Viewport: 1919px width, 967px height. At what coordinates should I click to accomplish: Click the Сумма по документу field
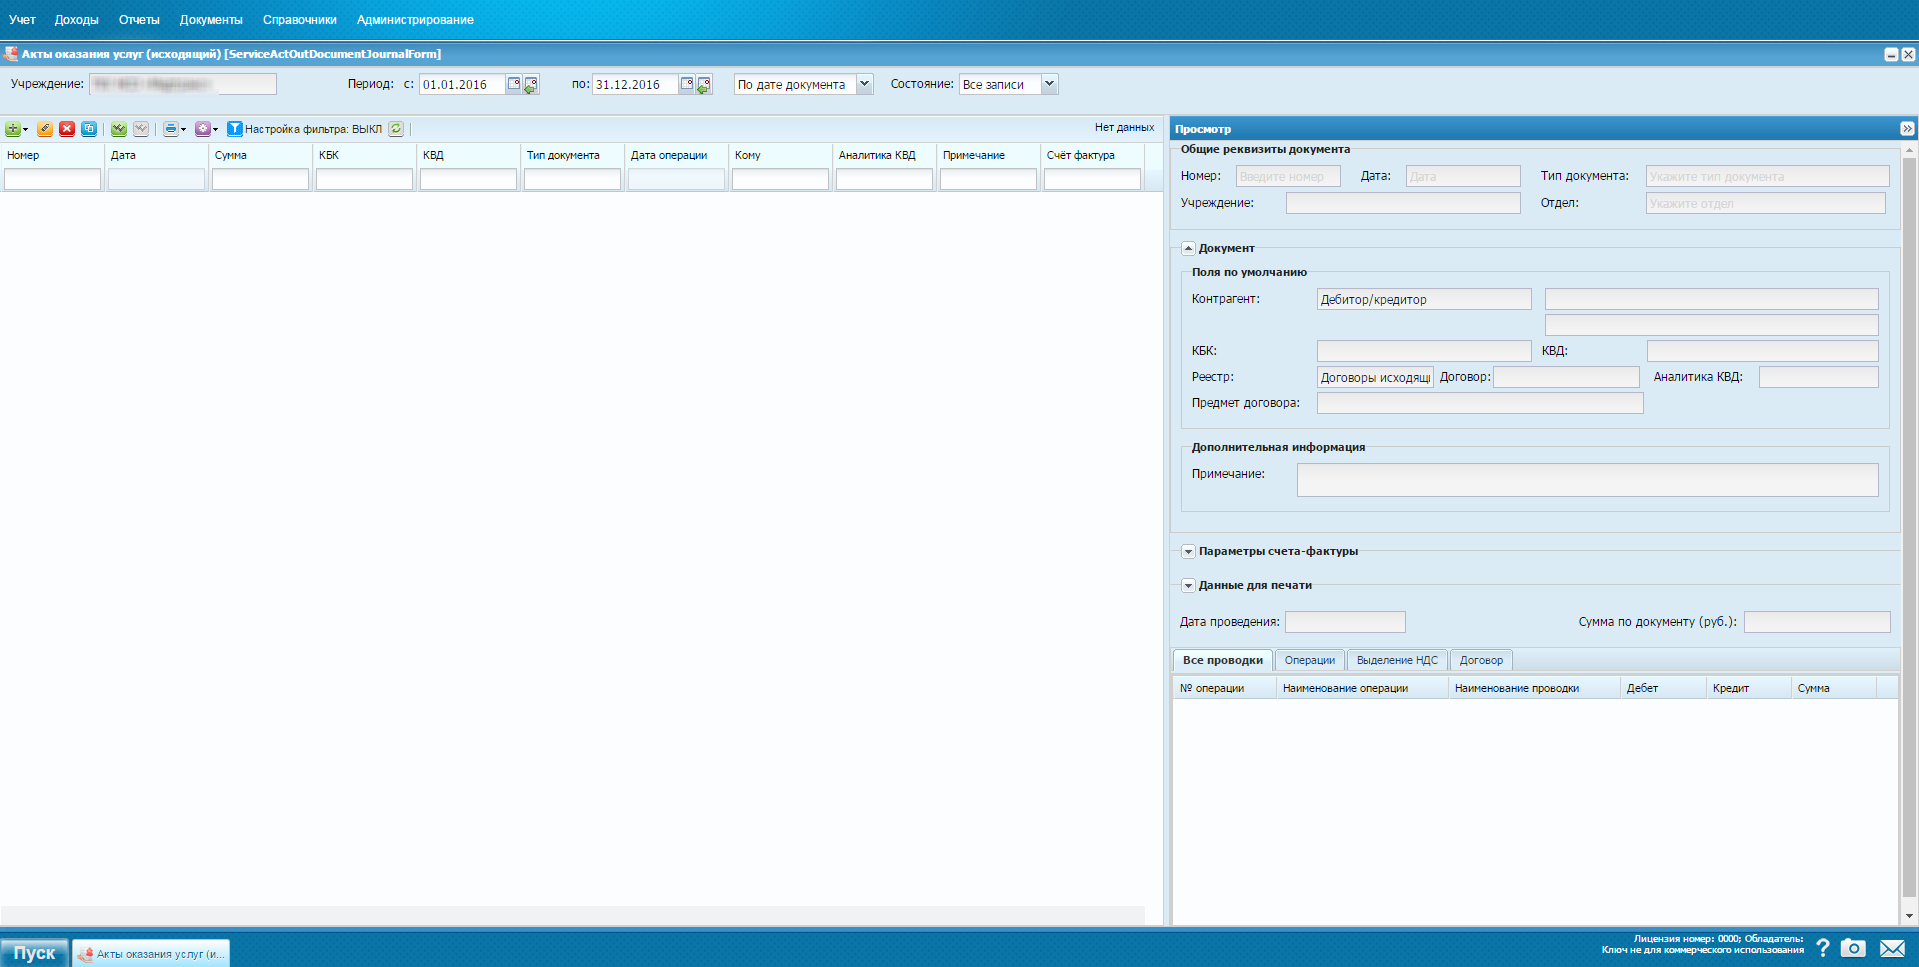(x=1817, y=622)
